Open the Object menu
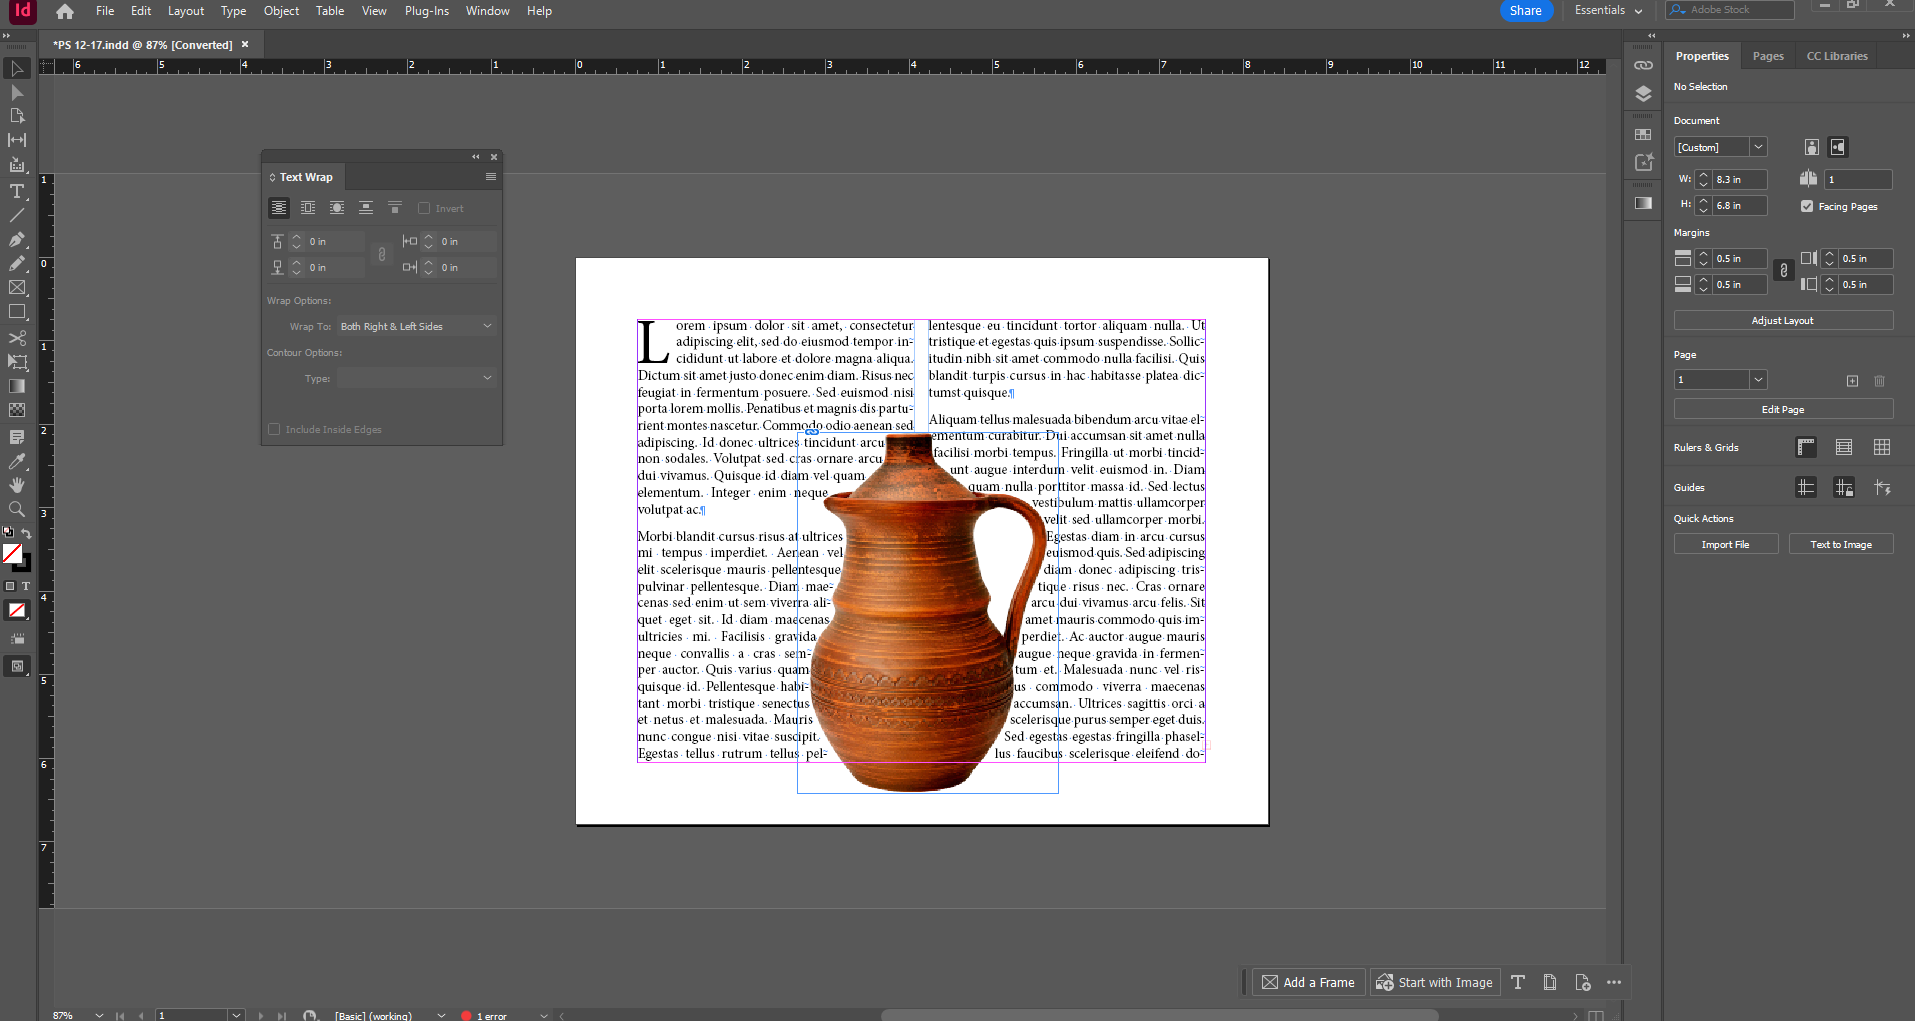Viewport: 1915px width, 1021px height. [281, 11]
